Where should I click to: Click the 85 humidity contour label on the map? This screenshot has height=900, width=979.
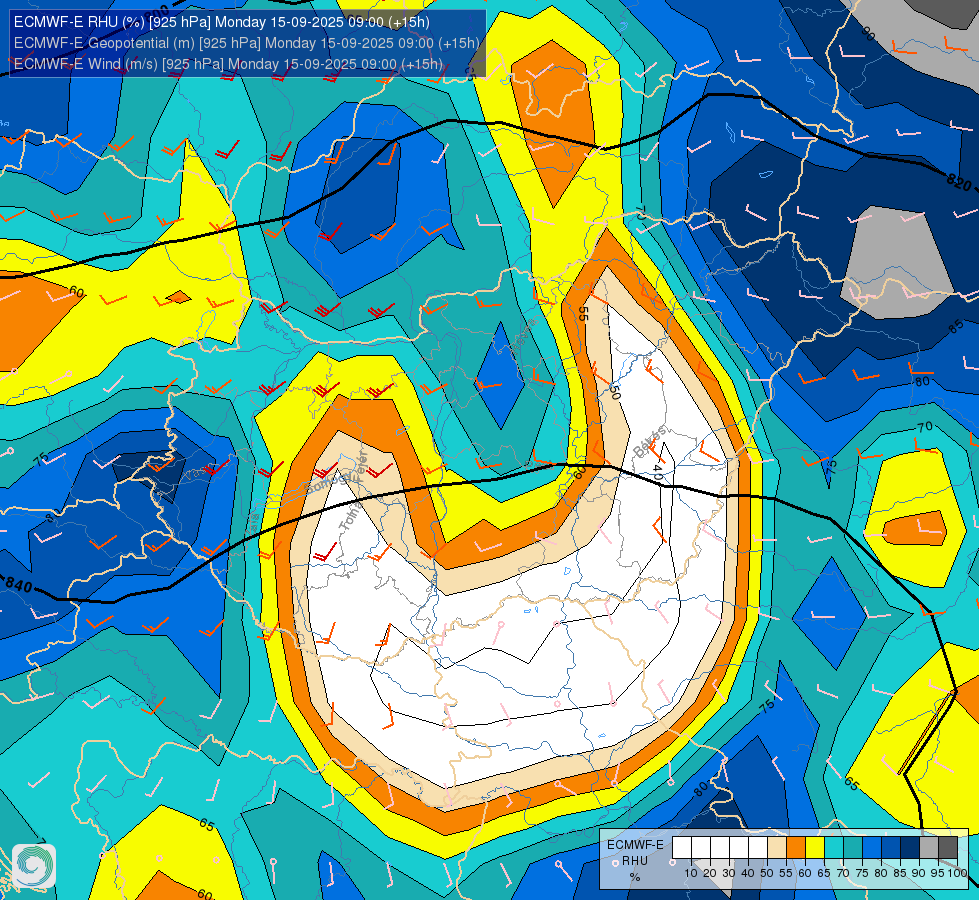(x=955, y=327)
